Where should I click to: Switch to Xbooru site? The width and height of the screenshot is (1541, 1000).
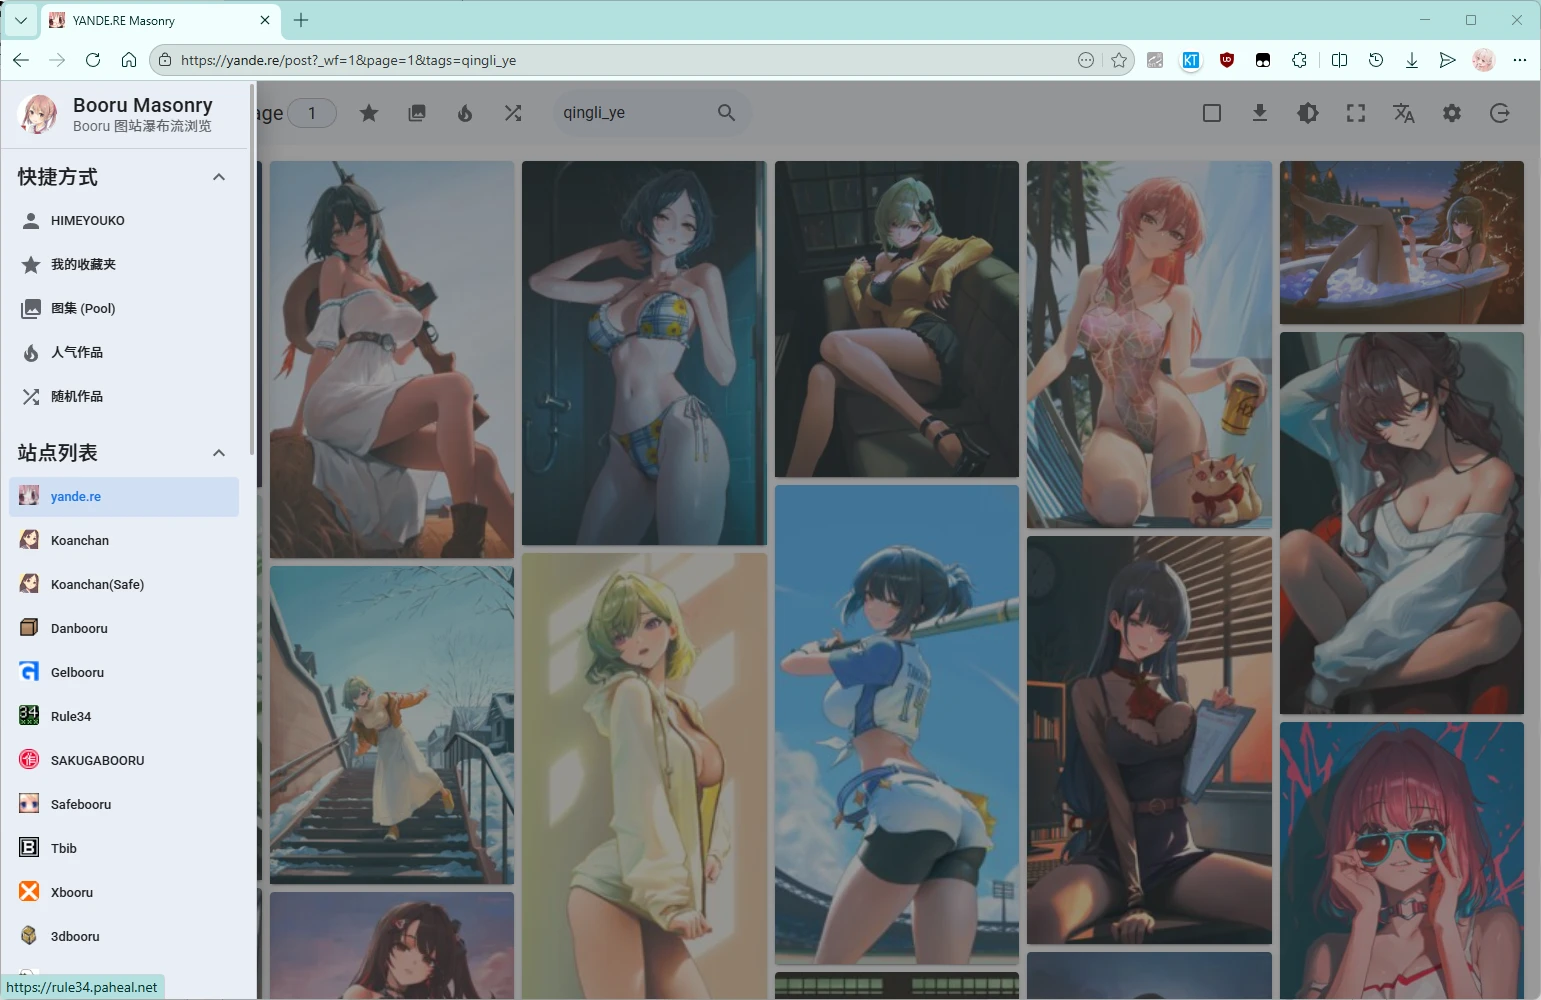[x=124, y=893]
